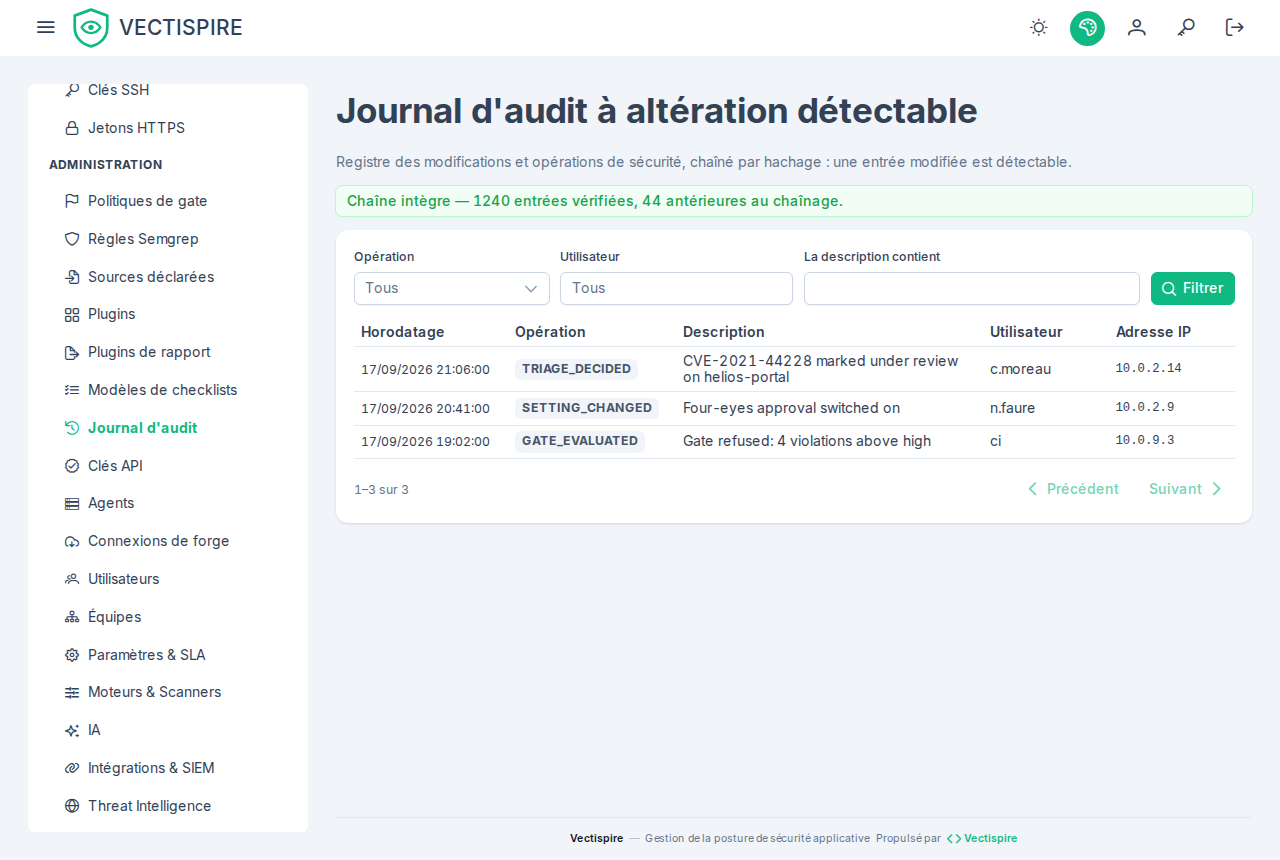
Task: Click the Politiques de gate flag icon
Action: click(x=72, y=201)
